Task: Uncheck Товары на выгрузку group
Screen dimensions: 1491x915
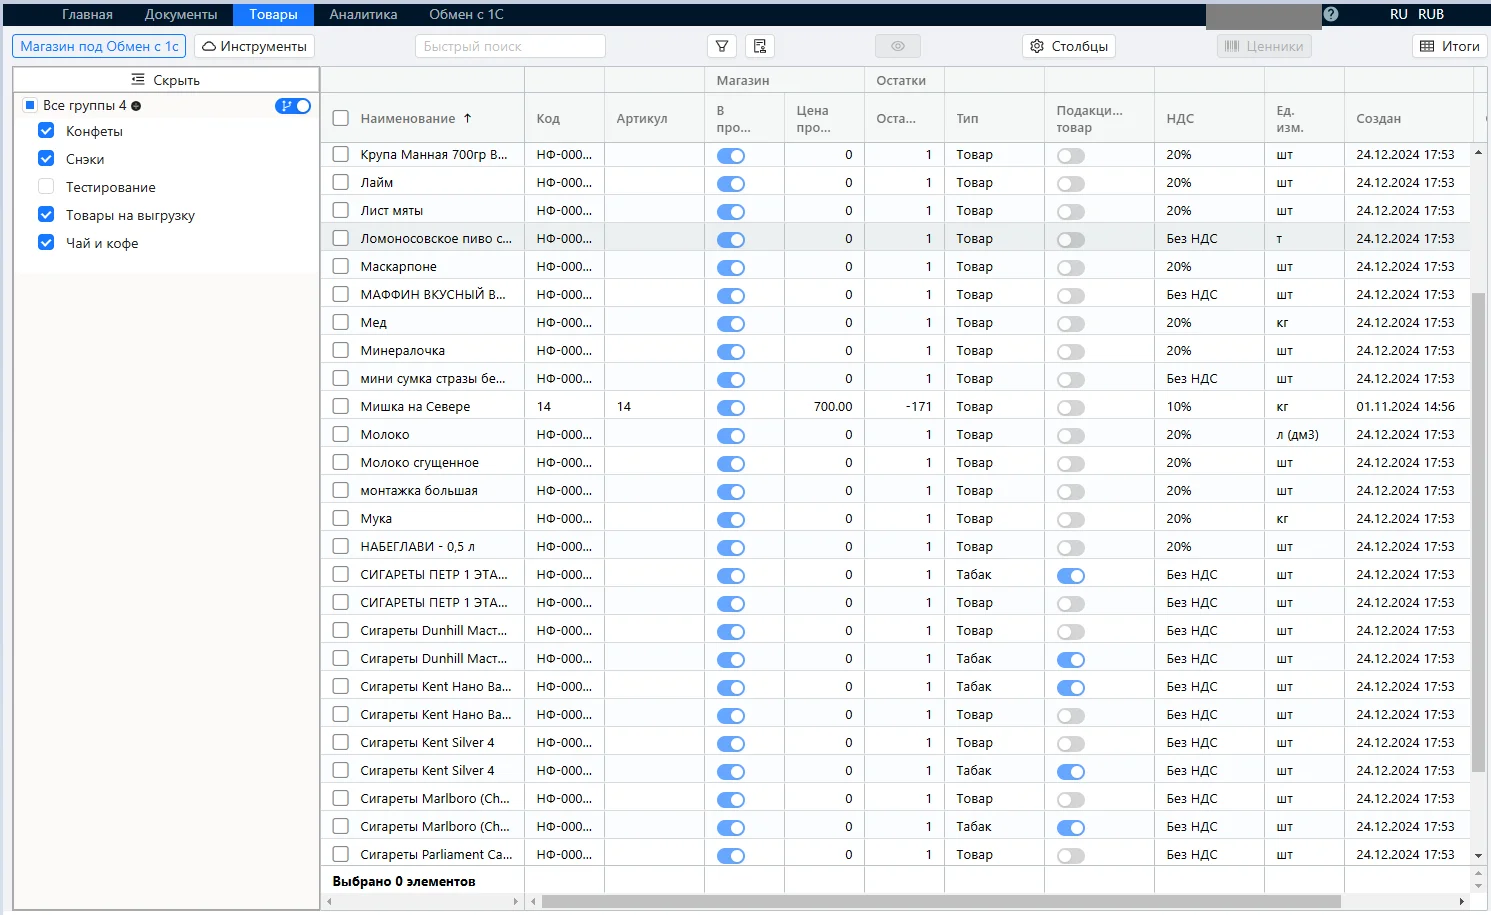Action: [x=46, y=215]
